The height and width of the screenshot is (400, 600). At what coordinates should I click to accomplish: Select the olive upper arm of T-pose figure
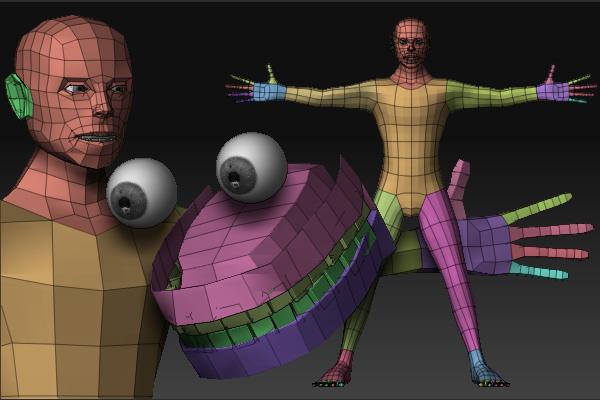[x=492, y=92]
